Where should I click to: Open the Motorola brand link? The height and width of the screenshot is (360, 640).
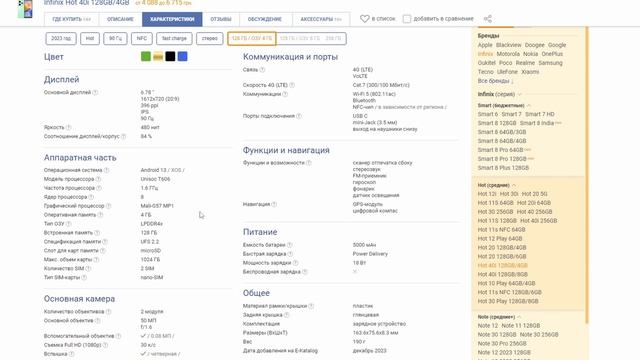click(508, 54)
